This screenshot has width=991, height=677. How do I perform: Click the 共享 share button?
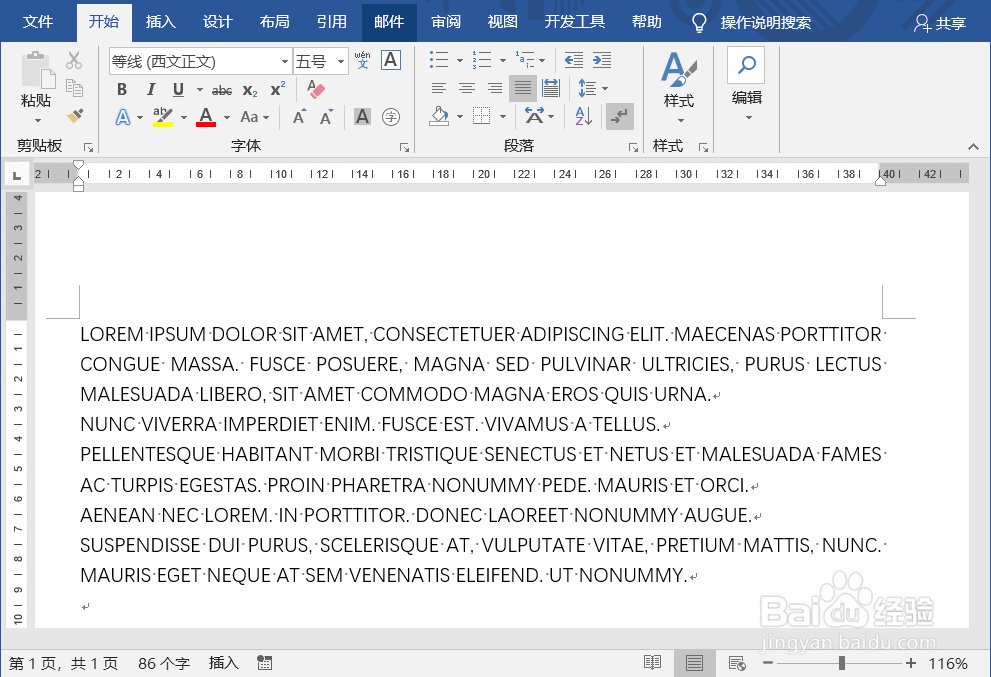940,23
